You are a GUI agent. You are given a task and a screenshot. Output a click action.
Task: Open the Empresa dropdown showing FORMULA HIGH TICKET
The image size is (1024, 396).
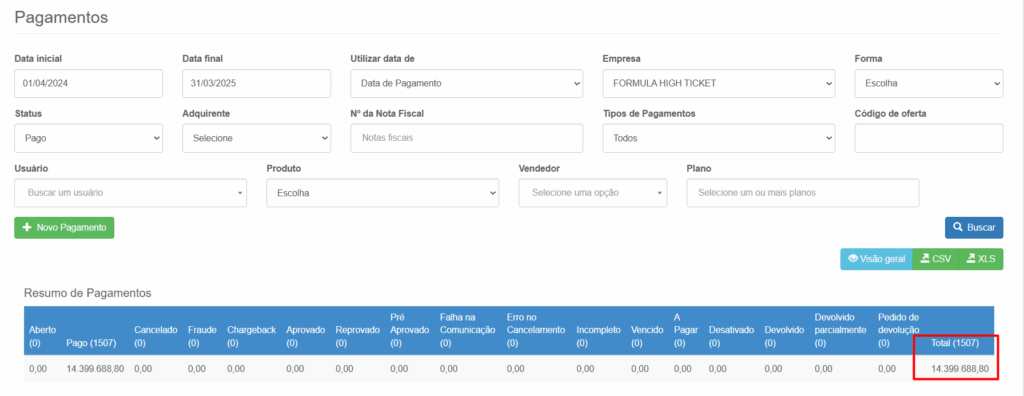[718, 84]
